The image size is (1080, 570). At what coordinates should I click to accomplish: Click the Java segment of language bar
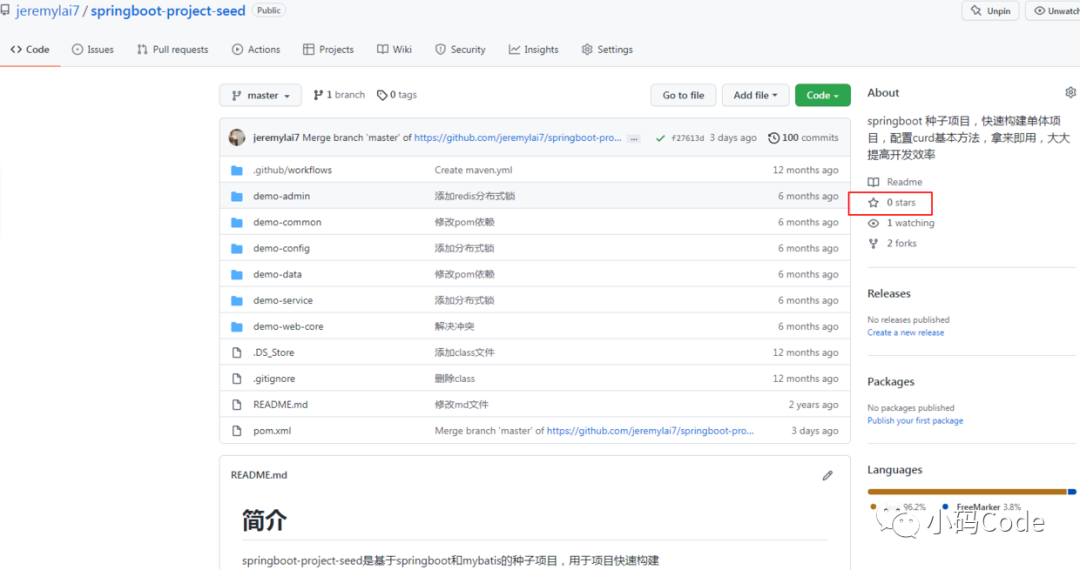(967, 492)
